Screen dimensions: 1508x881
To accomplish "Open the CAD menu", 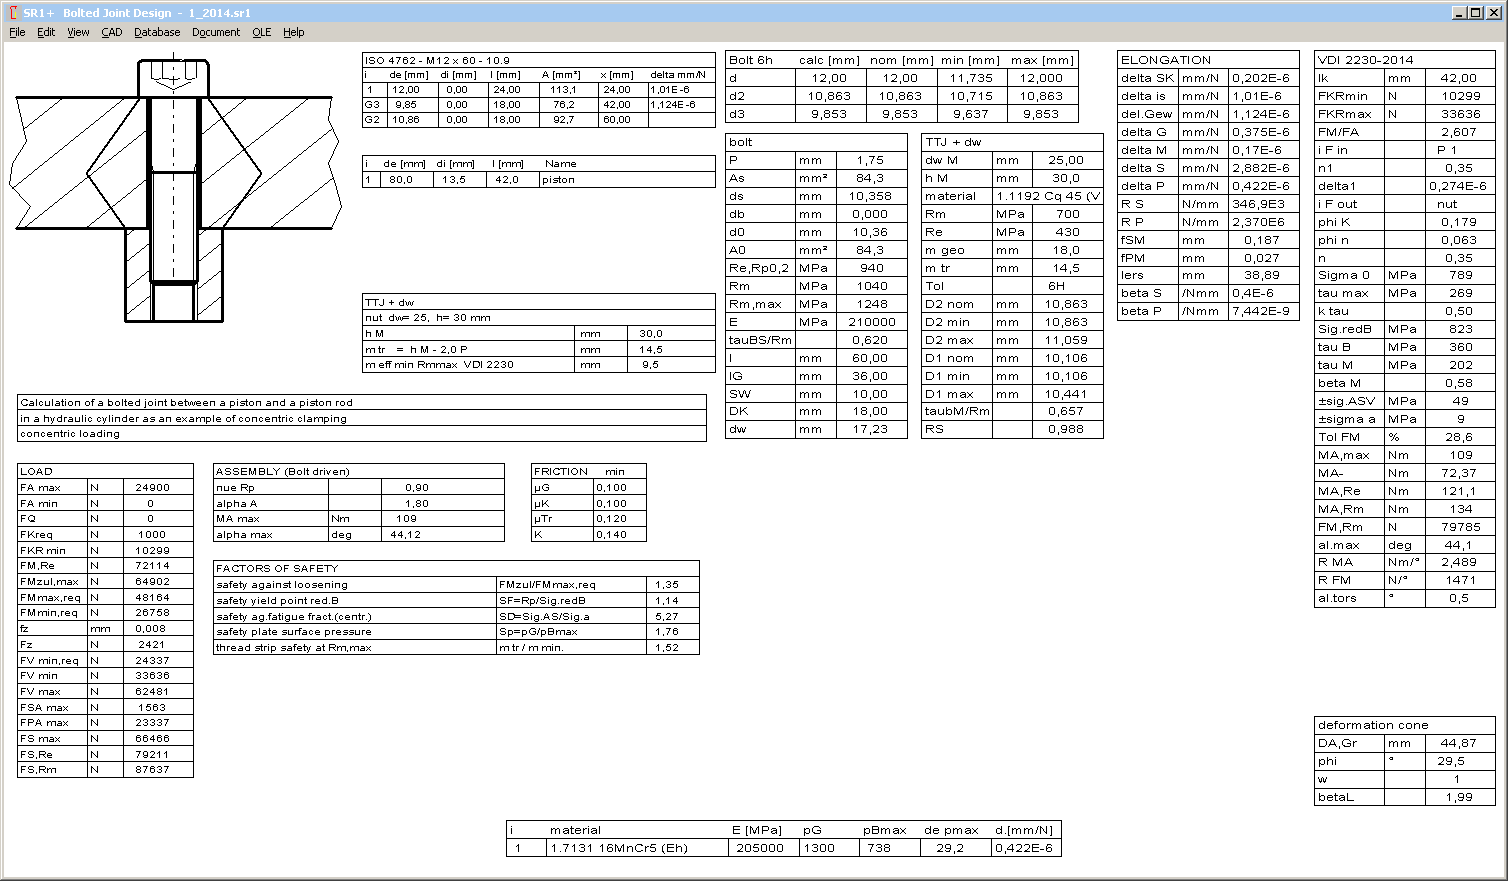I will click(x=111, y=32).
